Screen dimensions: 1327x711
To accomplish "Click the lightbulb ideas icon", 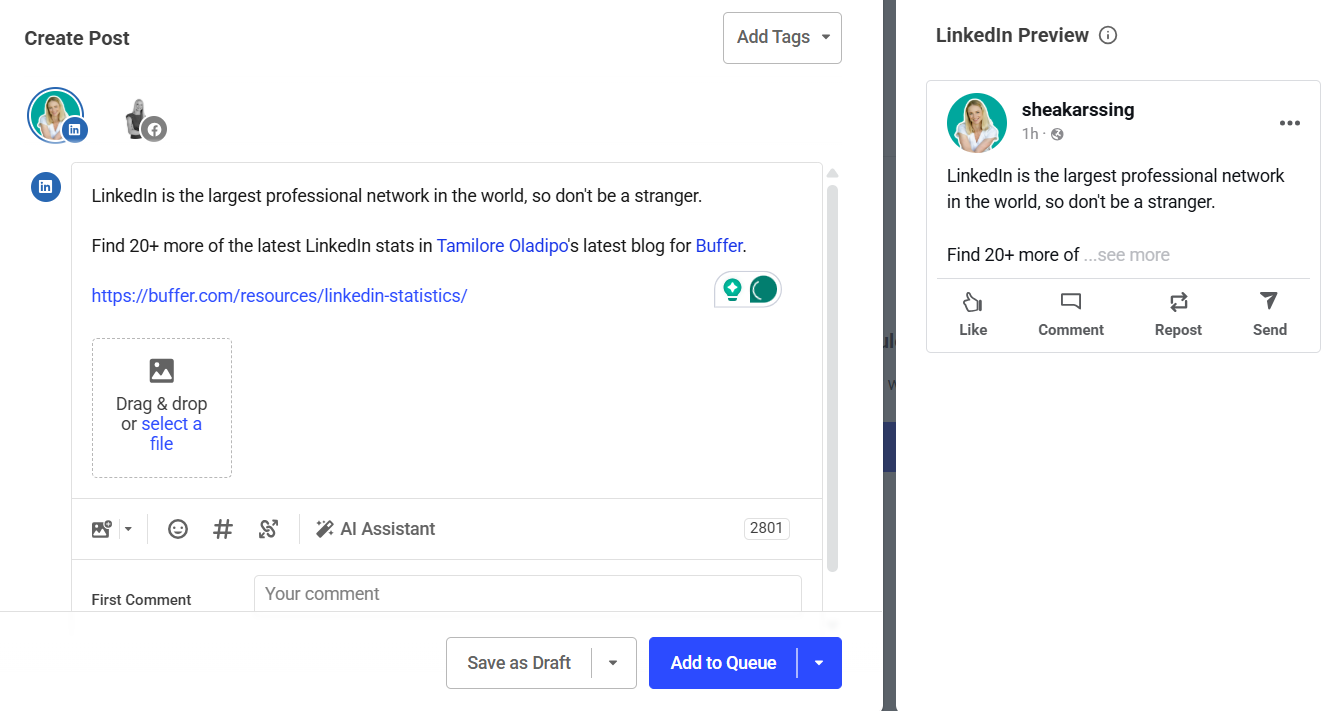I will pos(733,289).
